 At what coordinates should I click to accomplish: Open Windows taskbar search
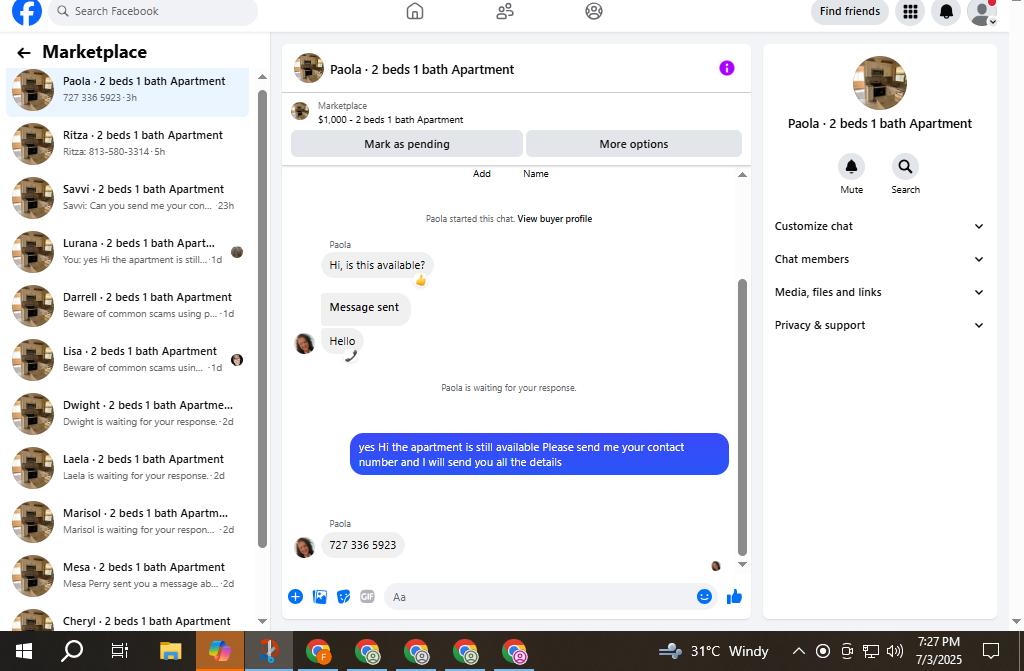pyautogui.click(x=72, y=651)
